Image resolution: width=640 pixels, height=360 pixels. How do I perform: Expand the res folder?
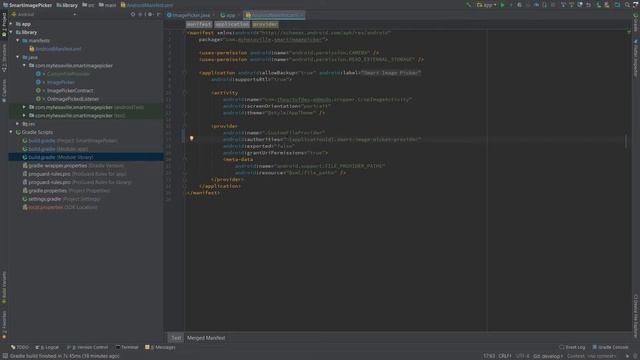click(18, 124)
